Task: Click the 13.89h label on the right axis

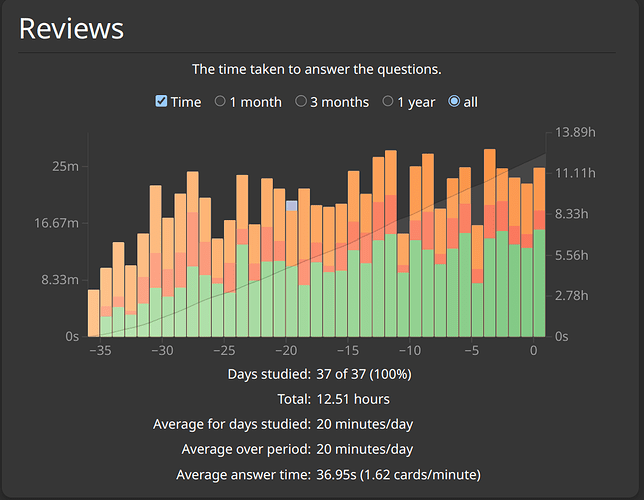Action: (x=577, y=133)
